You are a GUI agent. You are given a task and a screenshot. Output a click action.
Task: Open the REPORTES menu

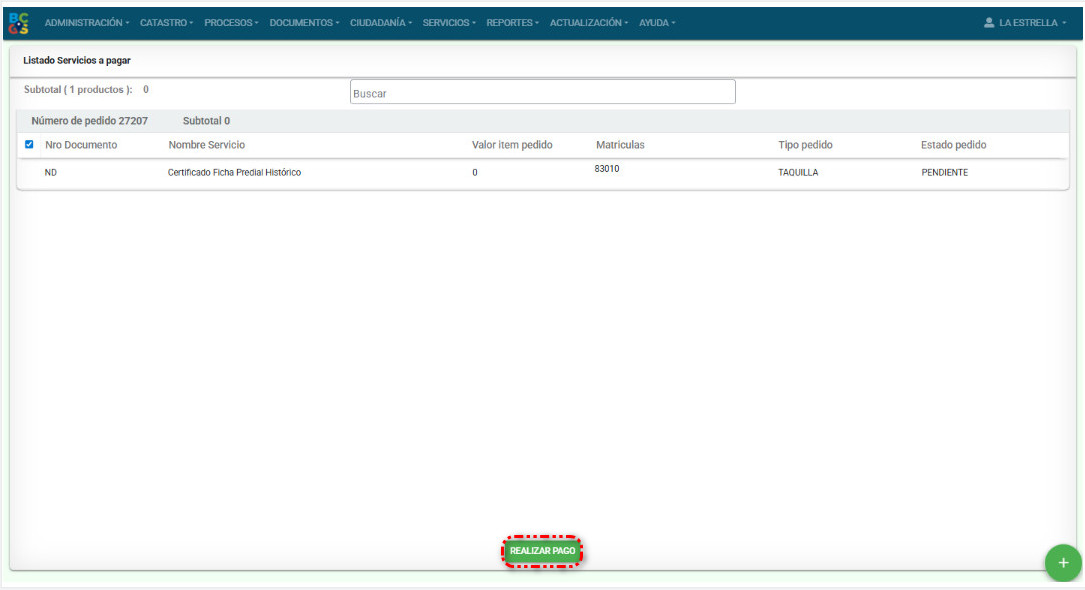pyautogui.click(x=512, y=23)
